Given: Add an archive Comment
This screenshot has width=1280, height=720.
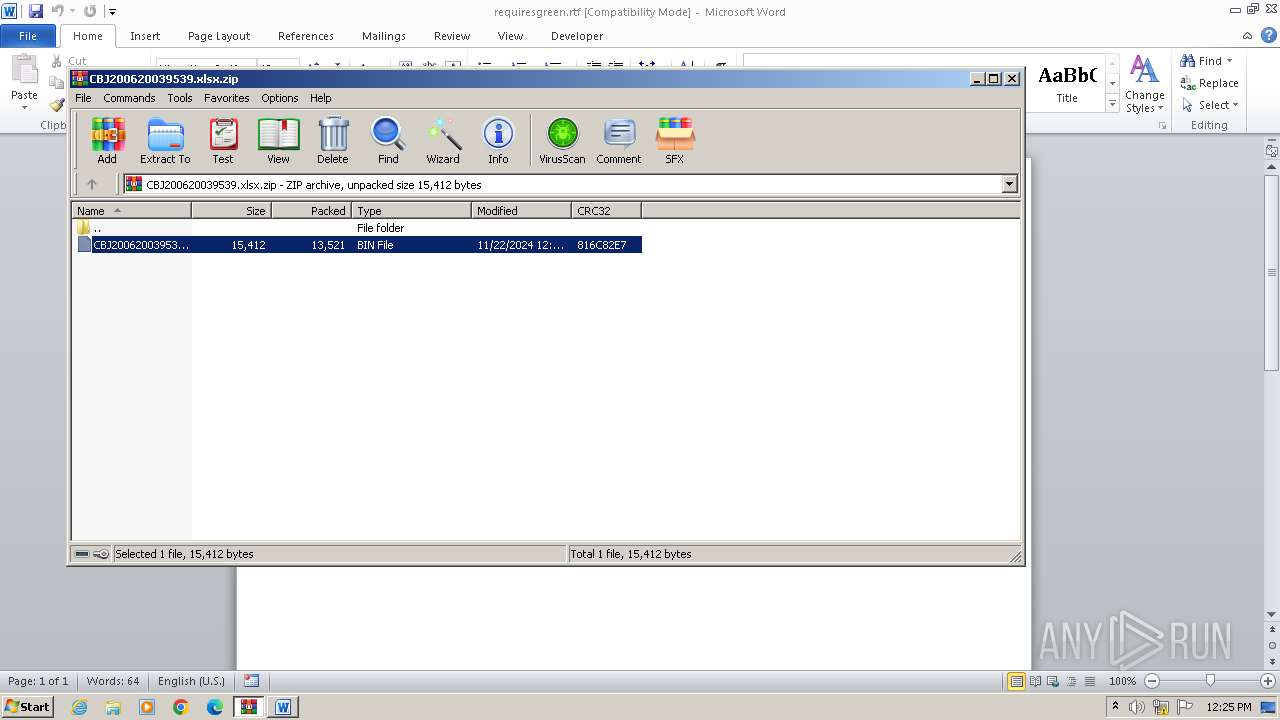Looking at the screenshot, I should click(619, 141).
